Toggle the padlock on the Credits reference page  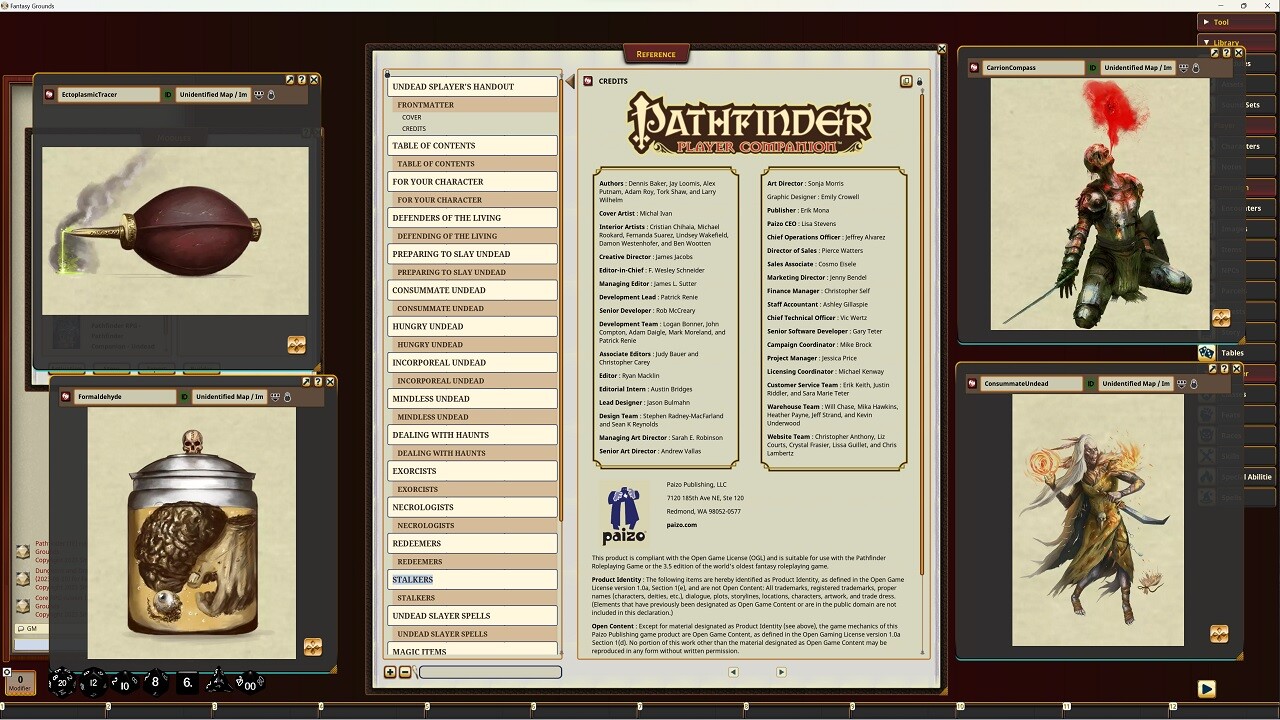(920, 81)
